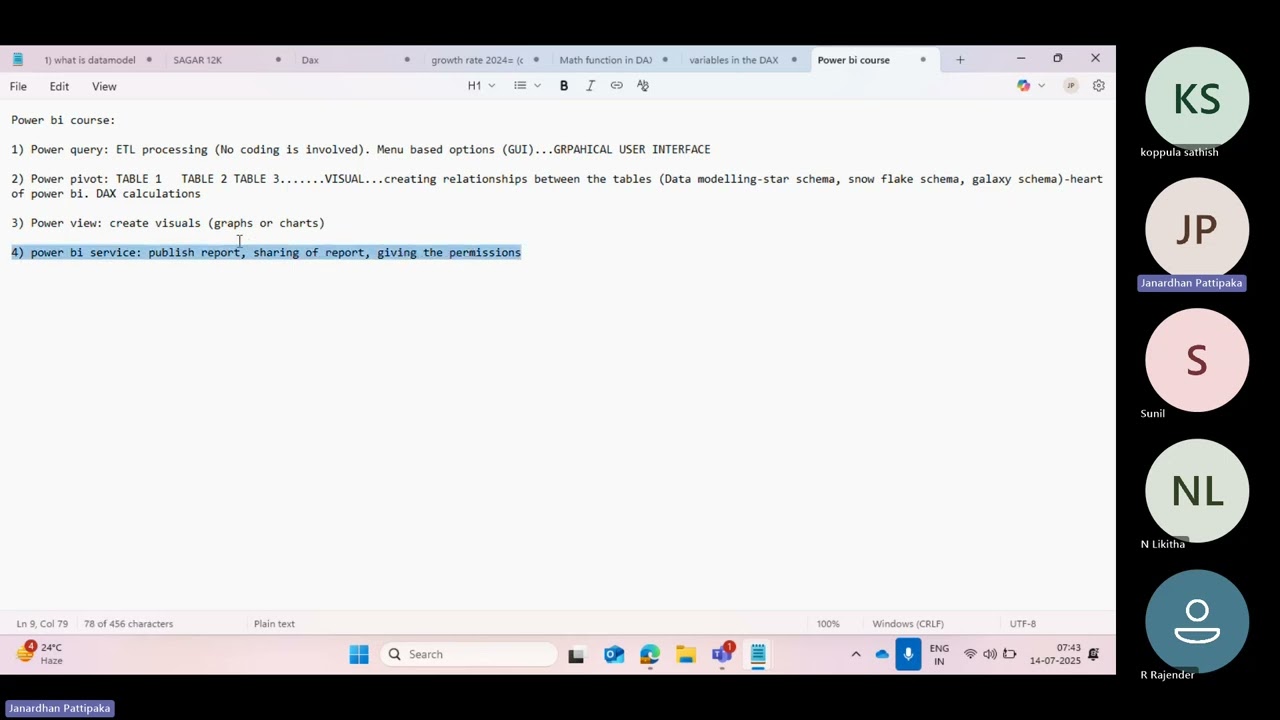This screenshot has width=1280, height=720.
Task: Select Sunil's S avatar
Action: click(x=1197, y=360)
